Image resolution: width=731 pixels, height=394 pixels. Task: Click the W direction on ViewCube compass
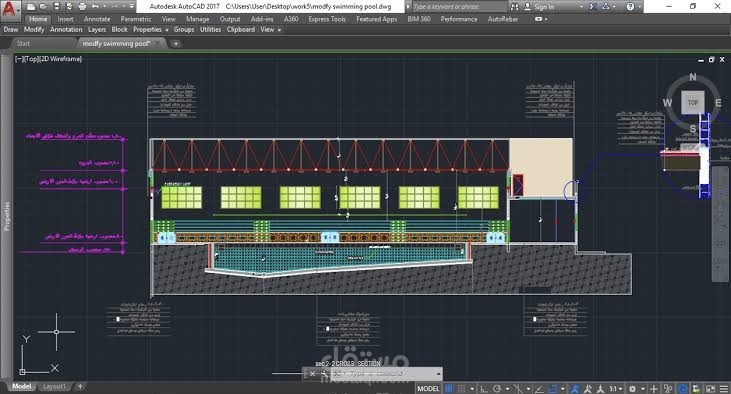point(667,103)
